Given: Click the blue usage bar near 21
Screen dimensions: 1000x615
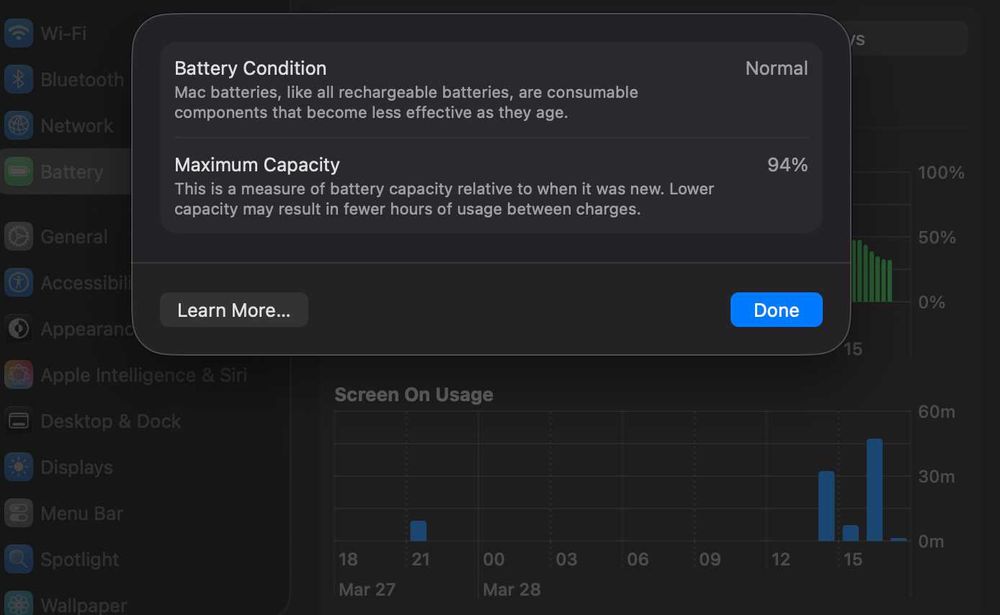Looking at the screenshot, I should (x=418, y=531).
